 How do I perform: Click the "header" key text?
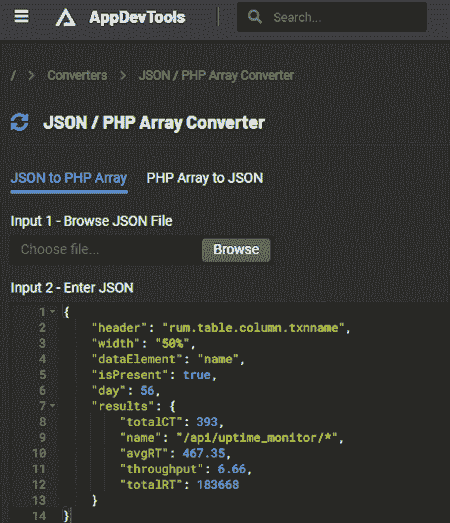click(119, 328)
